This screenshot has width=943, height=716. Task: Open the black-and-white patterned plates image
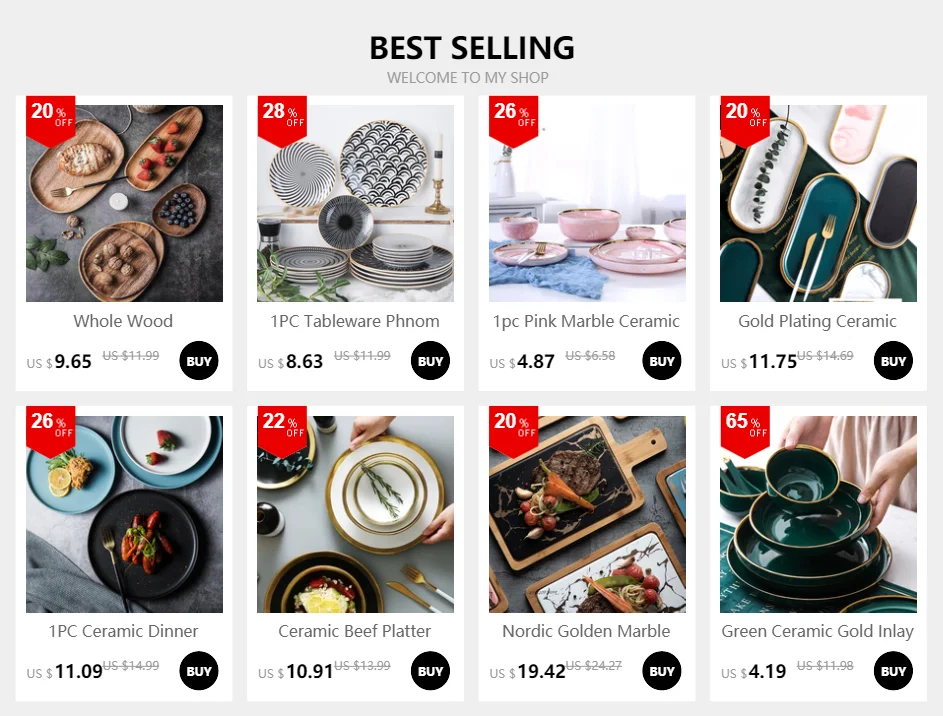coord(355,203)
